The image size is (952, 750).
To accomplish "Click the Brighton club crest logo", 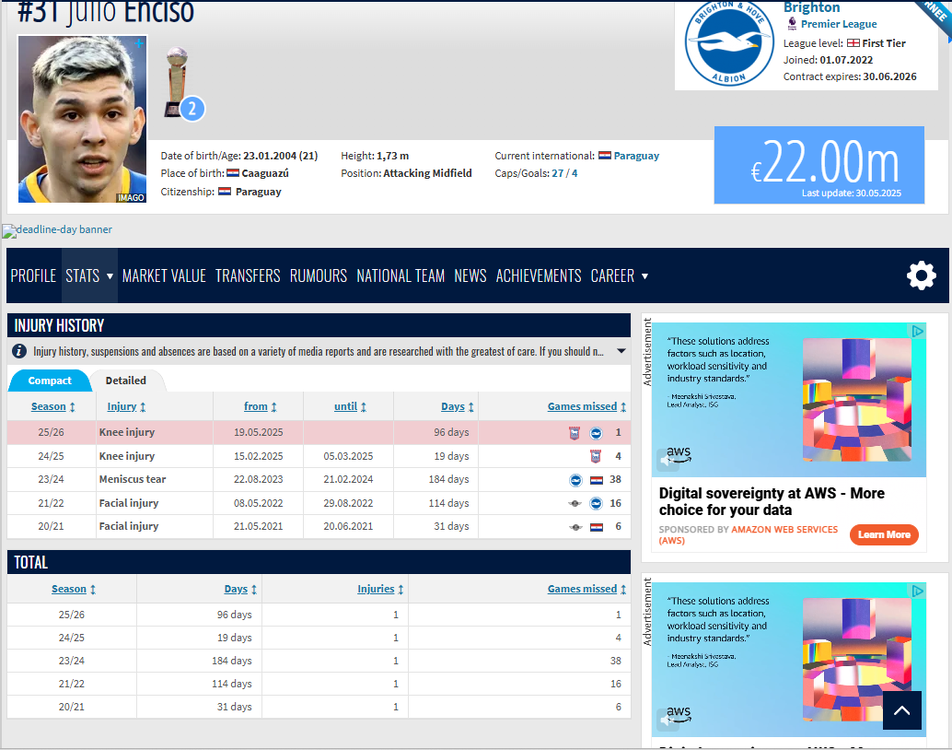I will 729,44.
